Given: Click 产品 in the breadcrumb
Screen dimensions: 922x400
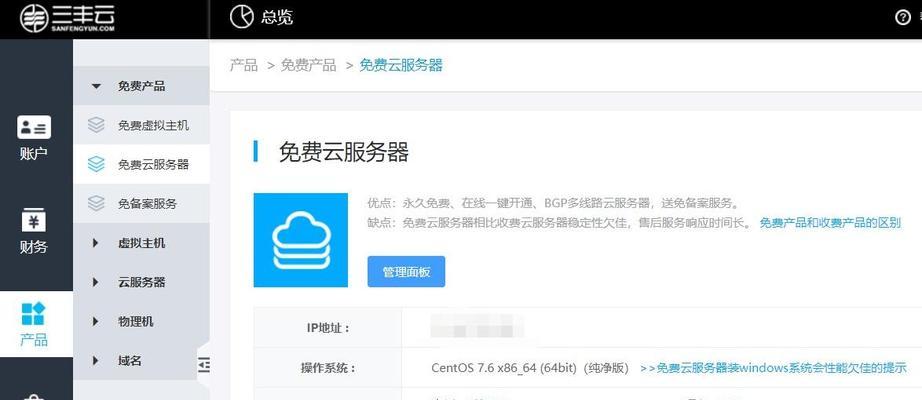Looking at the screenshot, I should tap(243, 65).
